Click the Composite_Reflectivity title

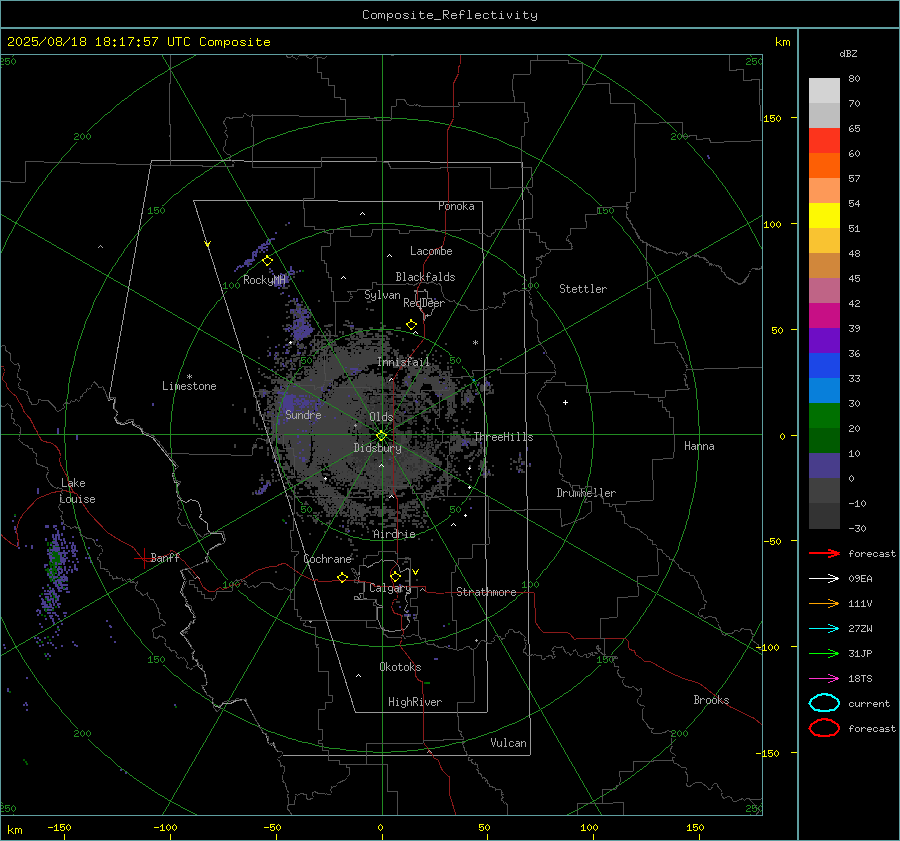[450, 15]
